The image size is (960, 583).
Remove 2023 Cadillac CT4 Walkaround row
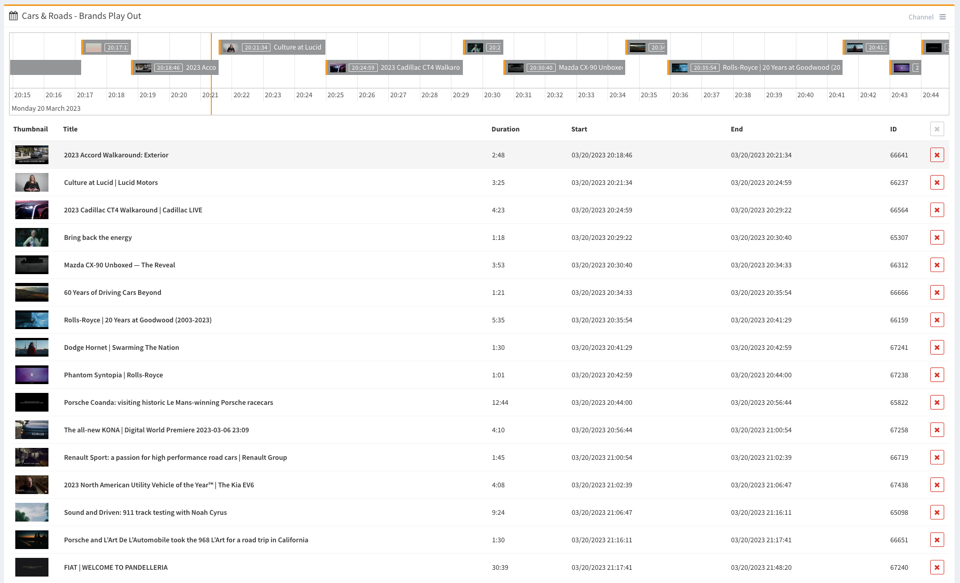tap(936, 210)
